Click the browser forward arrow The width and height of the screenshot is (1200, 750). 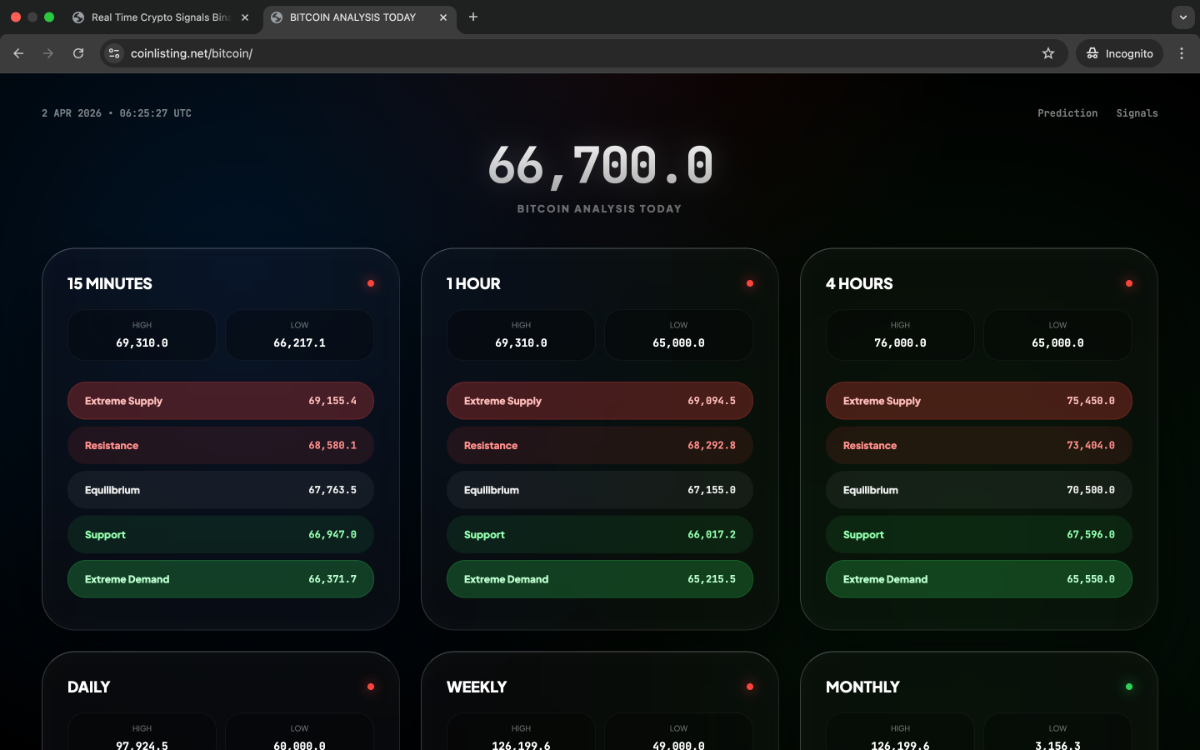[48, 53]
